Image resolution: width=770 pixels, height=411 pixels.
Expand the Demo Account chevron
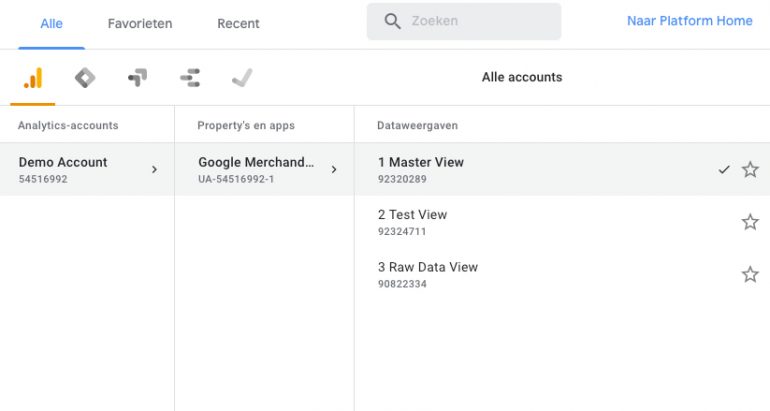tap(154, 169)
